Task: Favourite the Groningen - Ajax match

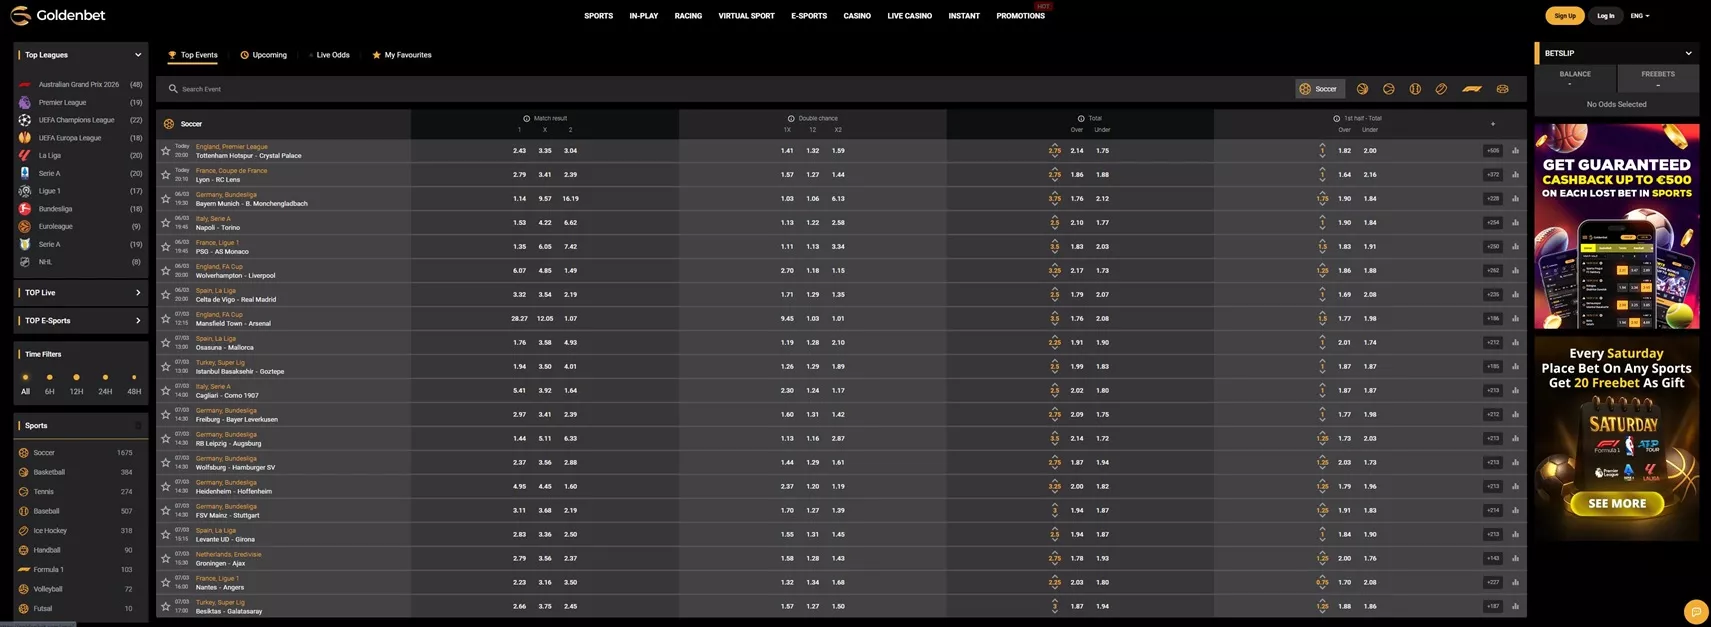Action: [166, 559]
